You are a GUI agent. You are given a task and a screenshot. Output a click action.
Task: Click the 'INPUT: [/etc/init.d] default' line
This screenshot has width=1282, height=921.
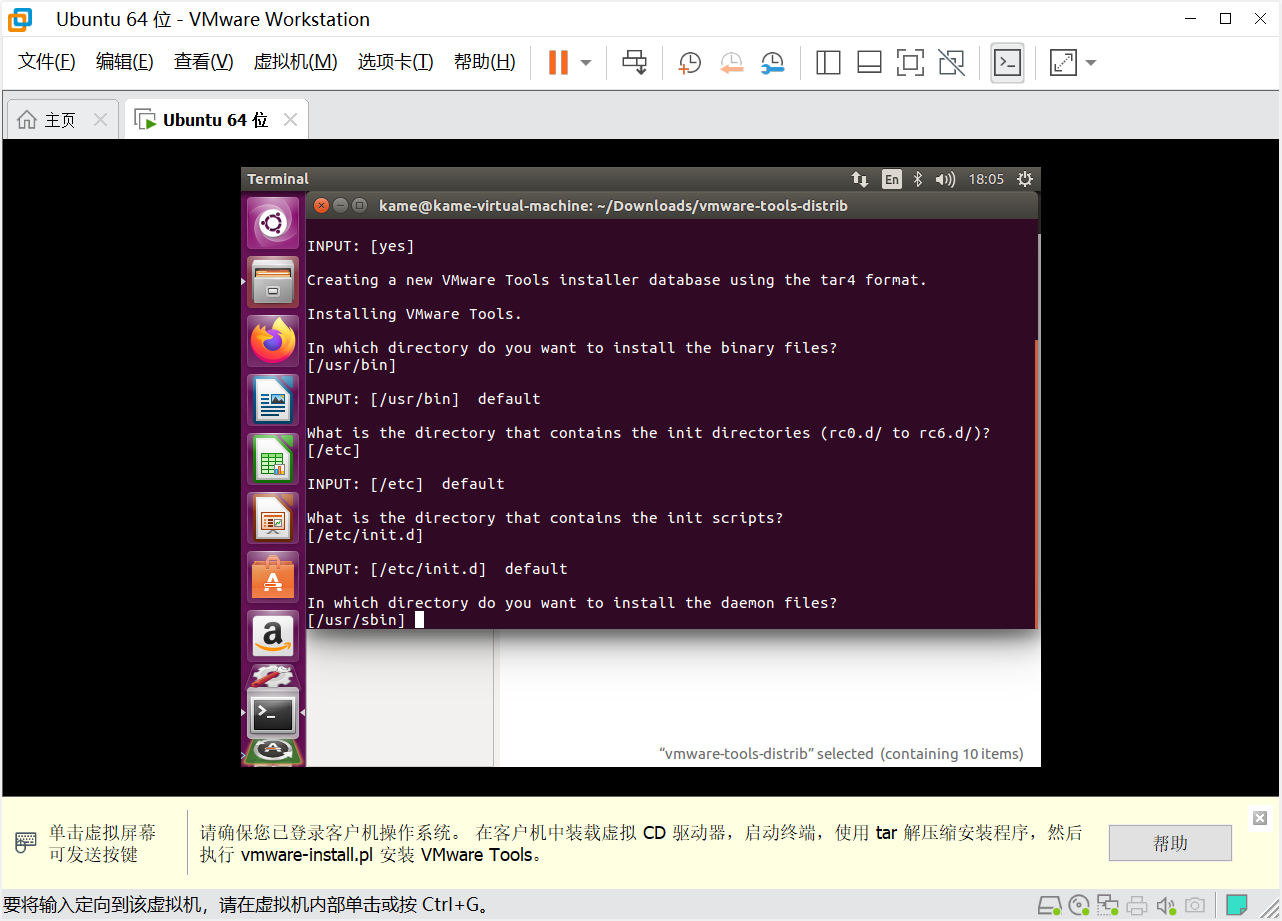437,569
